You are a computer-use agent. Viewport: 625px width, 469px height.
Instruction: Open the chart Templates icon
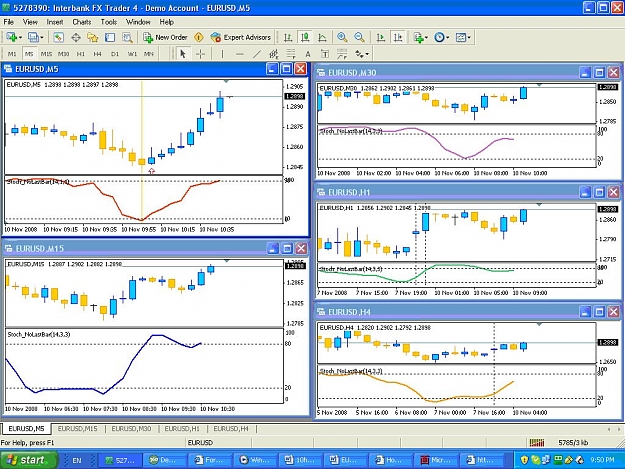(460, 37)
